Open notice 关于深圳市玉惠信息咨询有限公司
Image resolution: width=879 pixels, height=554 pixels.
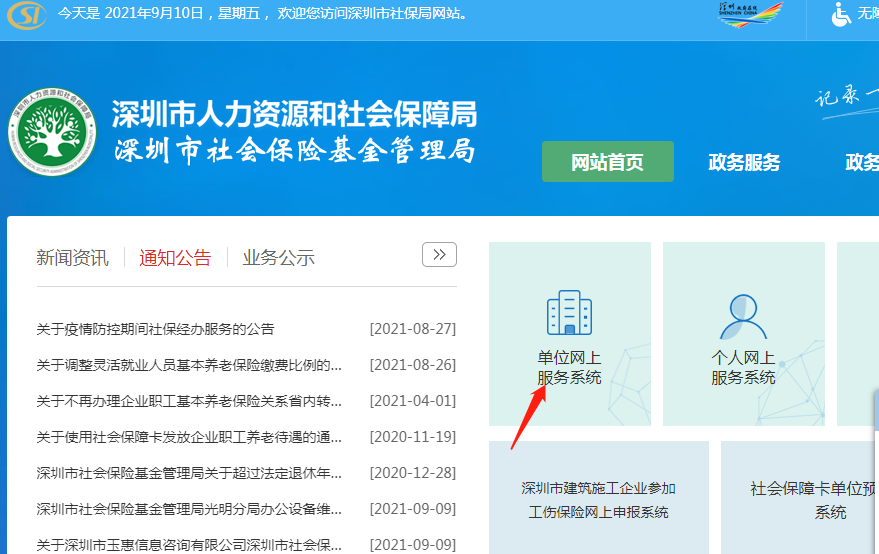[189, 544]
